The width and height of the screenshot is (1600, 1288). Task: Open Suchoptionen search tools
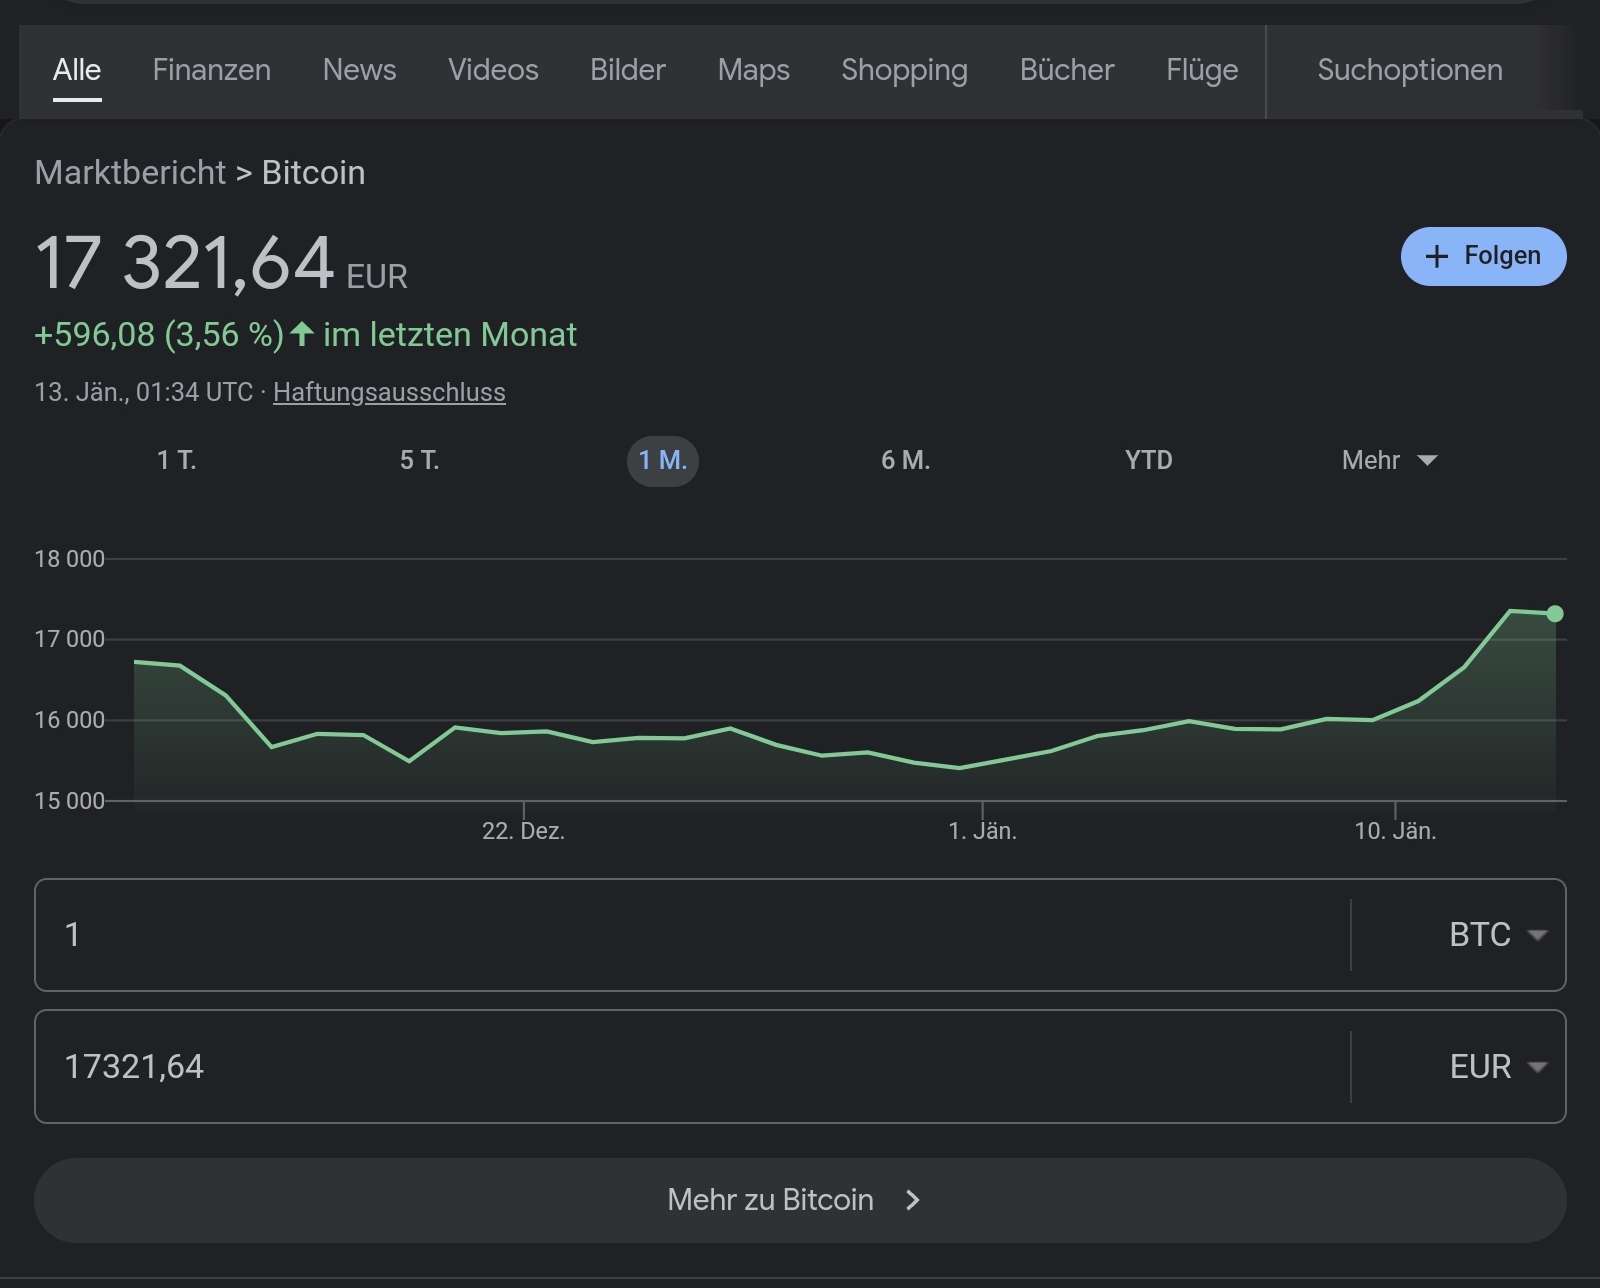[1409, 70]
